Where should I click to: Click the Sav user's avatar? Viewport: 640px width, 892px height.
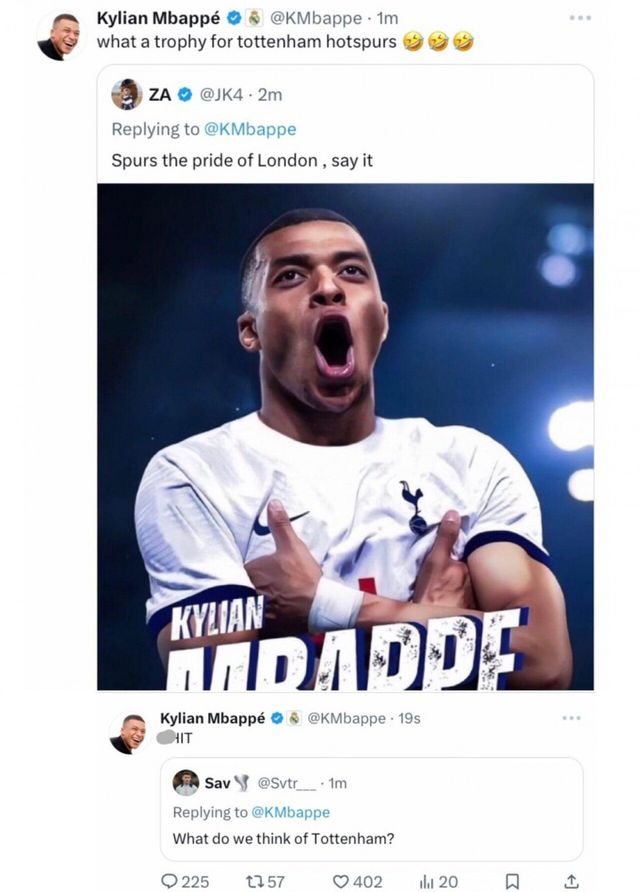click(x=186, y=782)
